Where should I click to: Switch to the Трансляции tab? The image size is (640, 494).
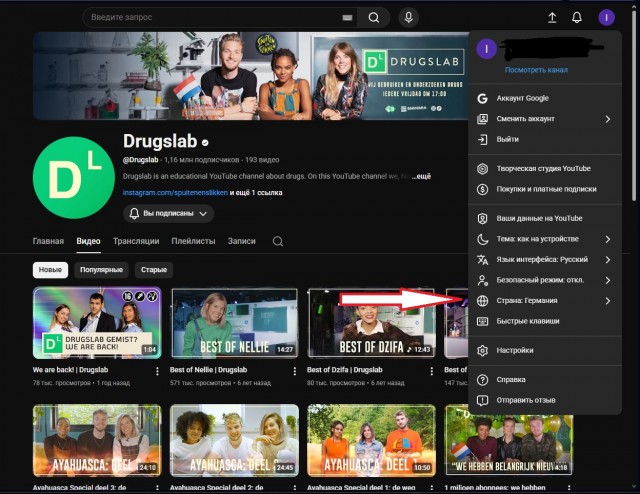tap(136, 241)
